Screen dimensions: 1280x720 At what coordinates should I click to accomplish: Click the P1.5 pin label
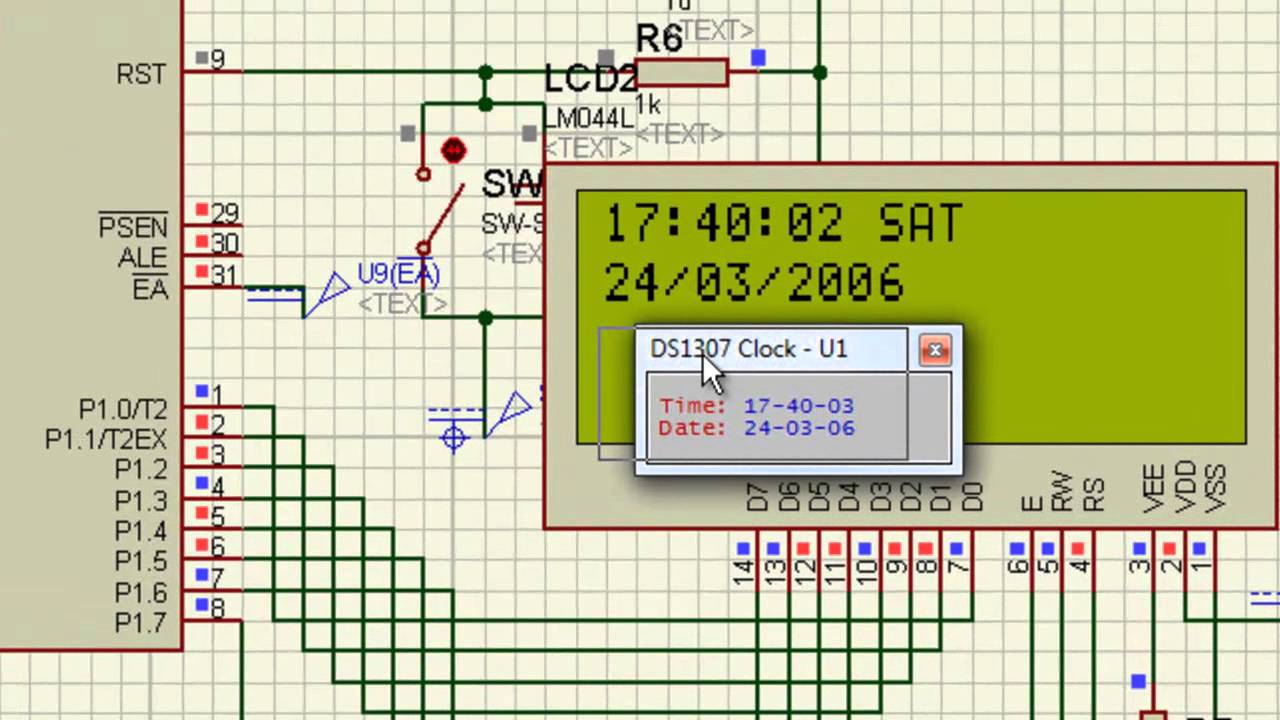pos(141,562)
